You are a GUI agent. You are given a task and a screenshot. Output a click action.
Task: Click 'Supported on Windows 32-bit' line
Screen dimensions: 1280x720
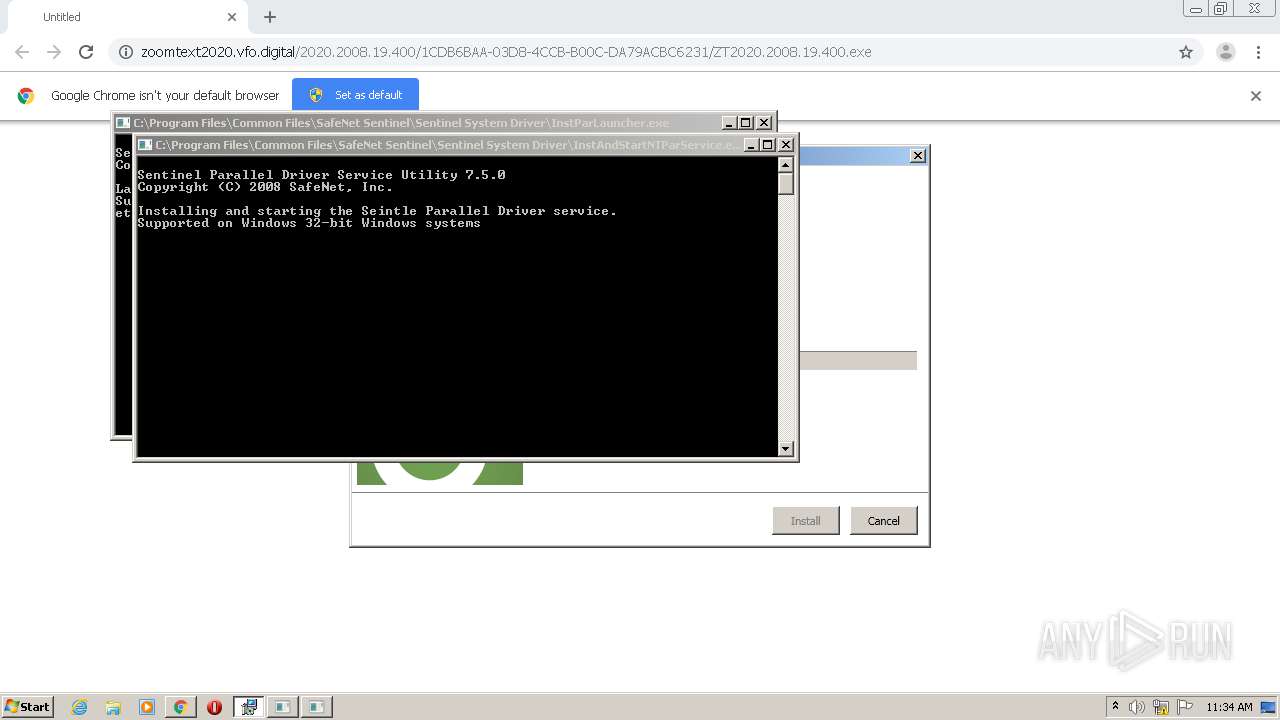click(x=309, y=223)
